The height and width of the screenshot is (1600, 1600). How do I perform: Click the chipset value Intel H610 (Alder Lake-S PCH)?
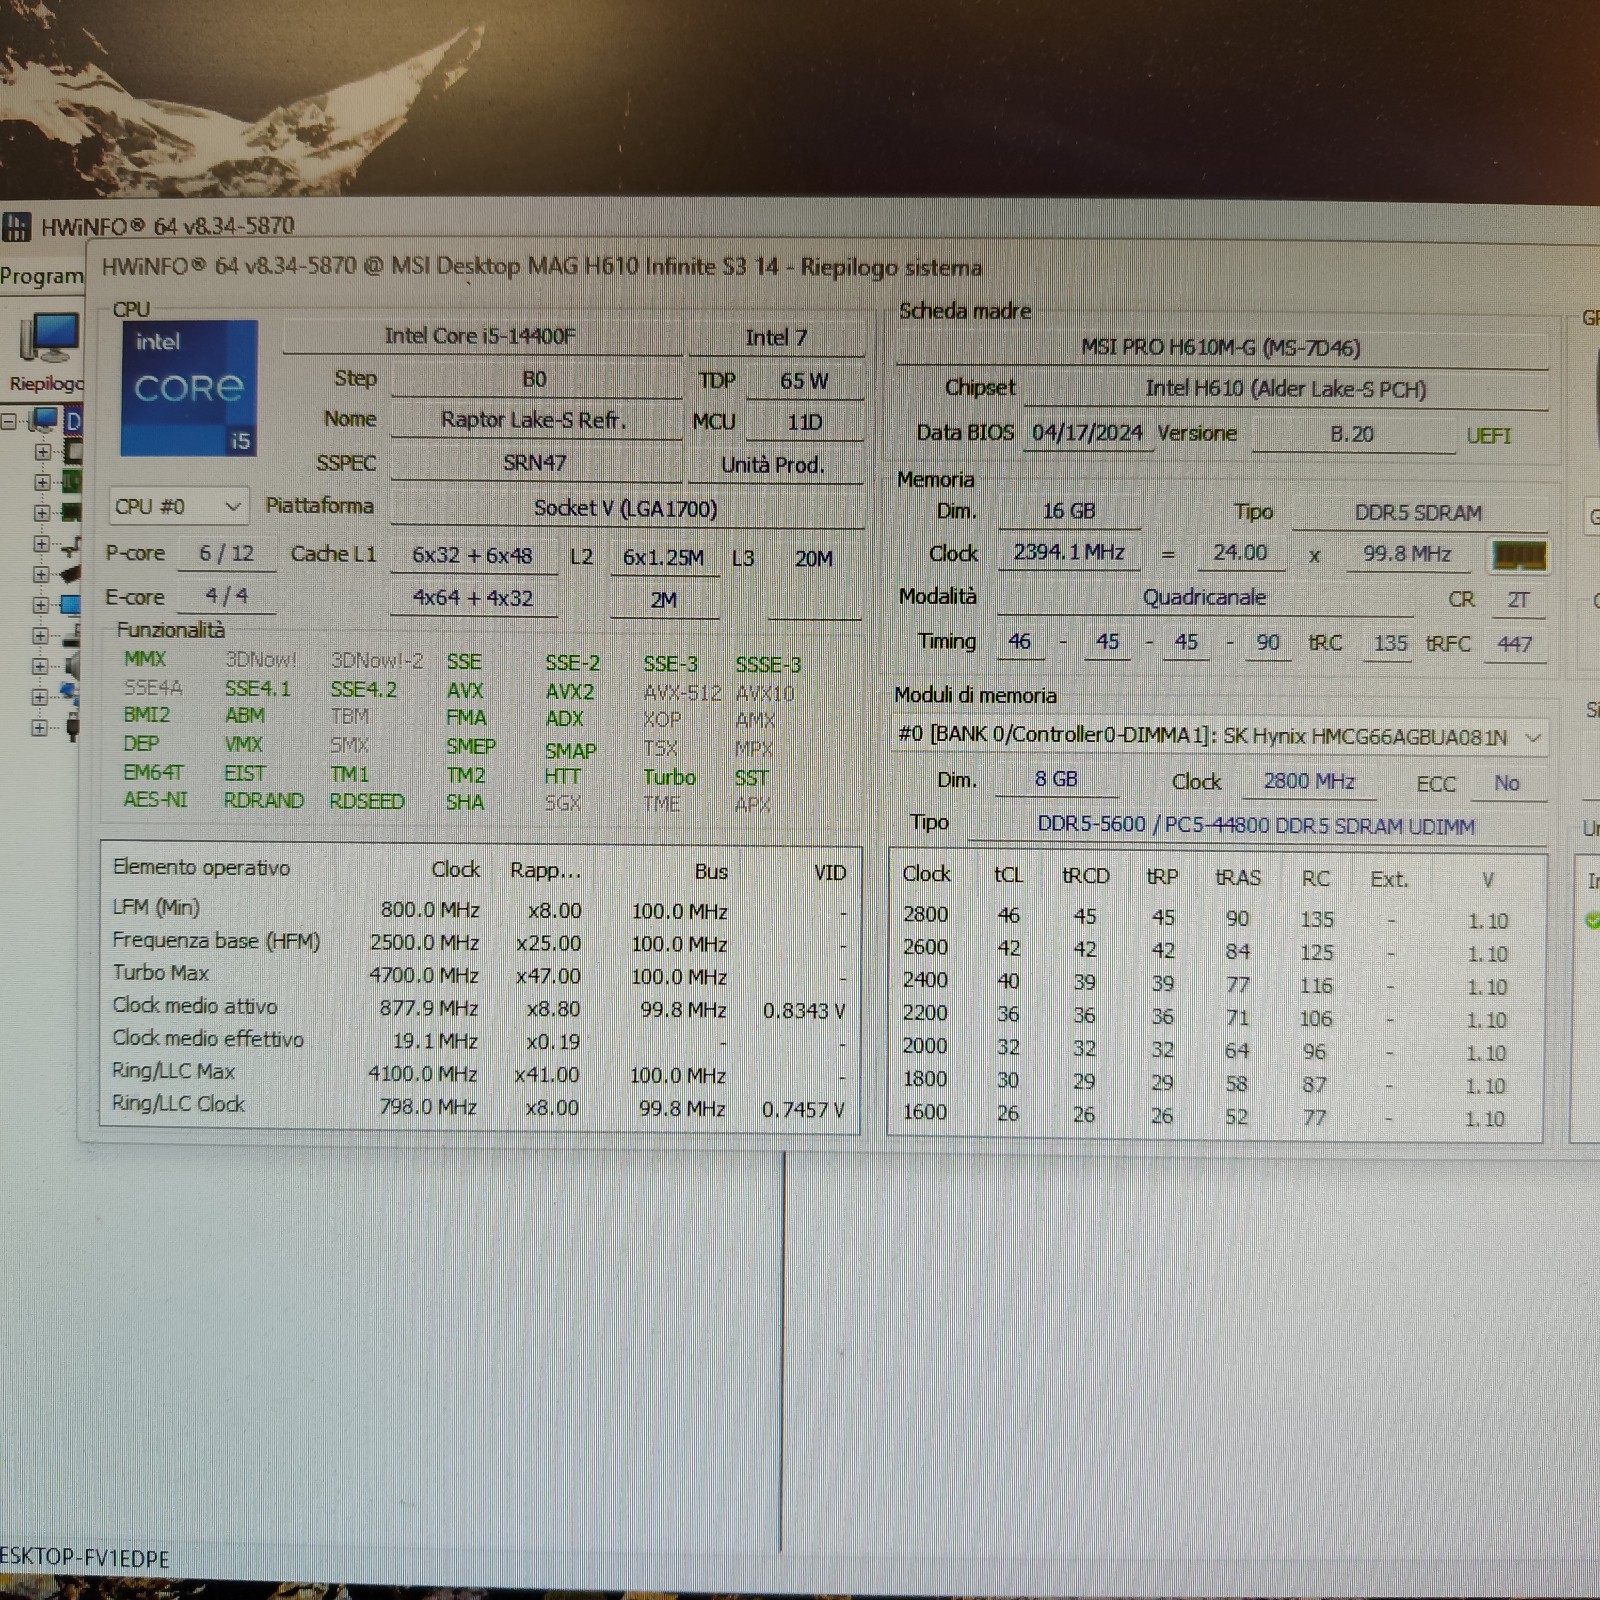pos(1286,389)
